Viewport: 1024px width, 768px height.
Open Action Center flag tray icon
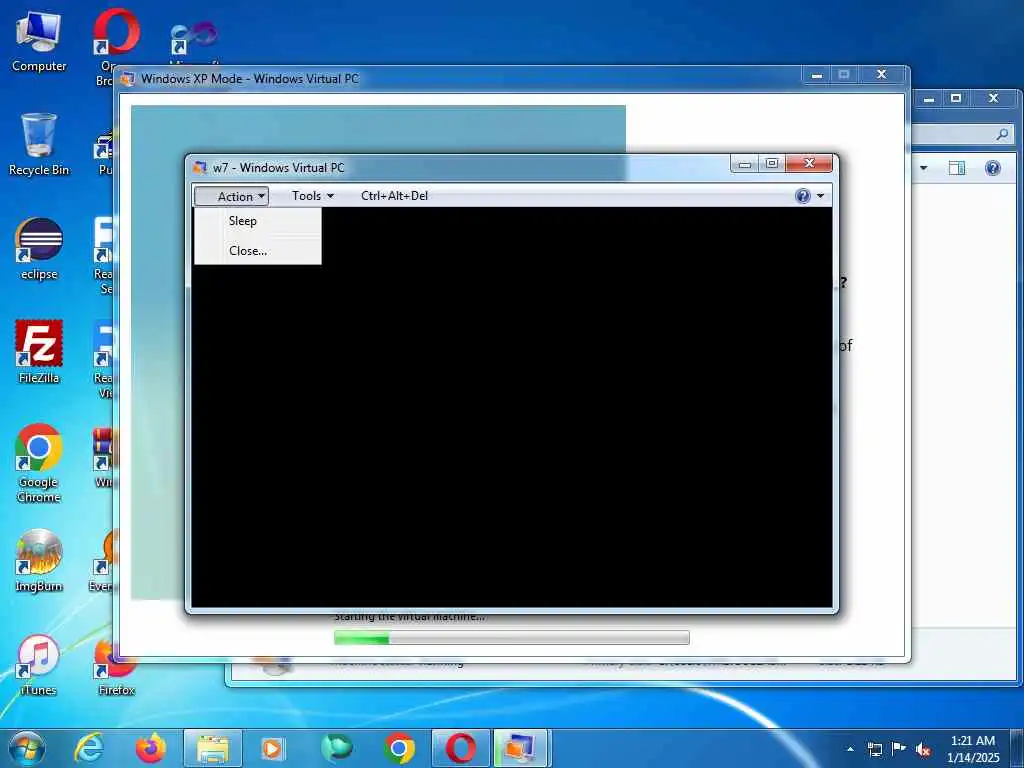[899, 748]
